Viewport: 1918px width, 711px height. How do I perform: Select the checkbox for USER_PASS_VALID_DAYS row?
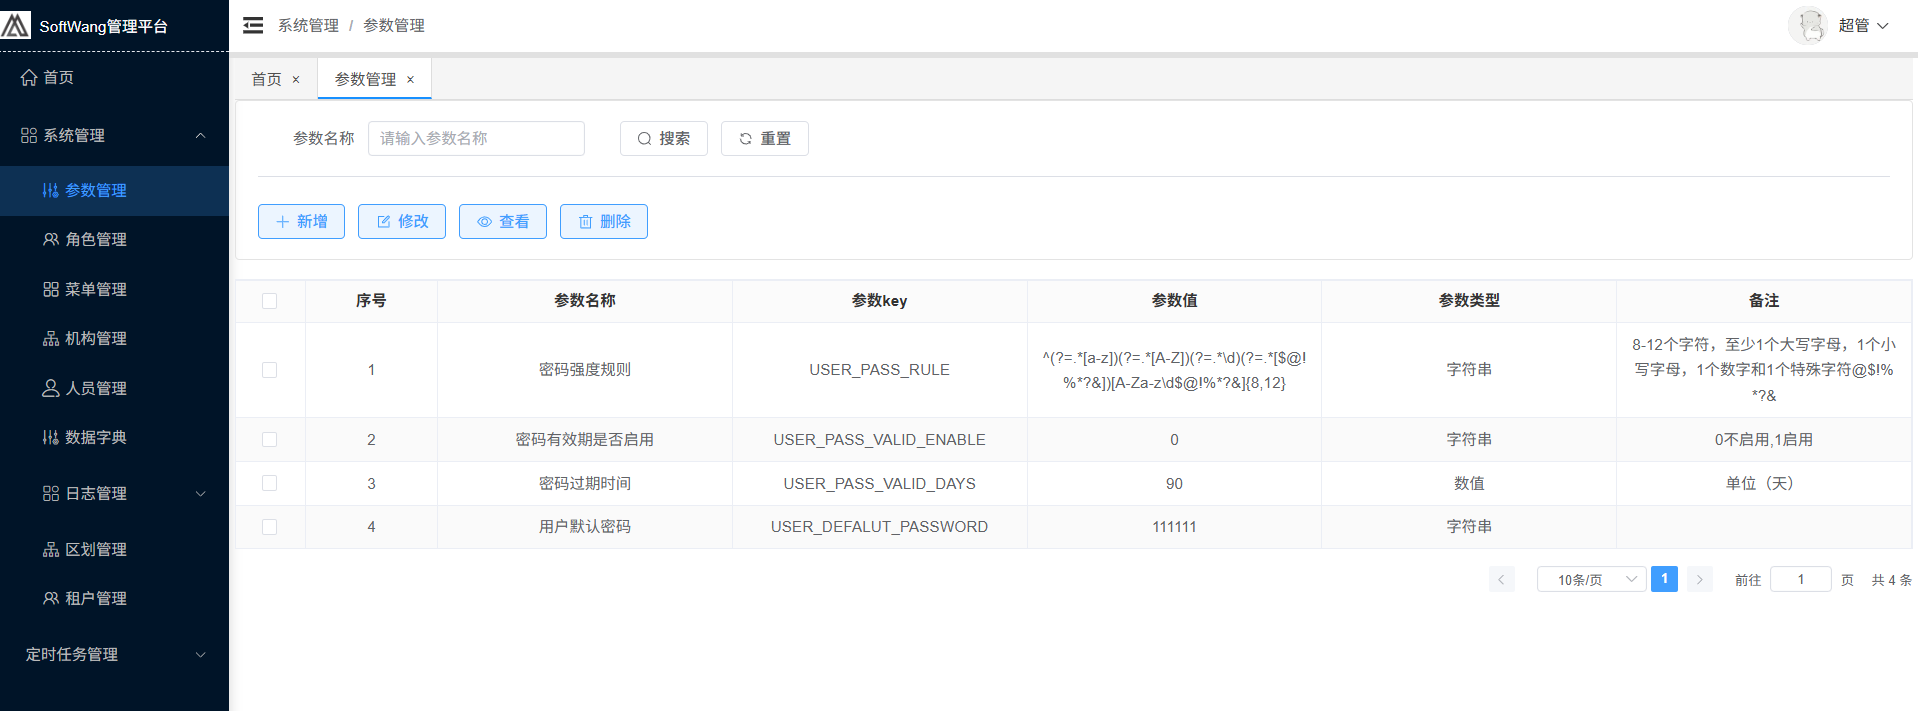[269, 483]
